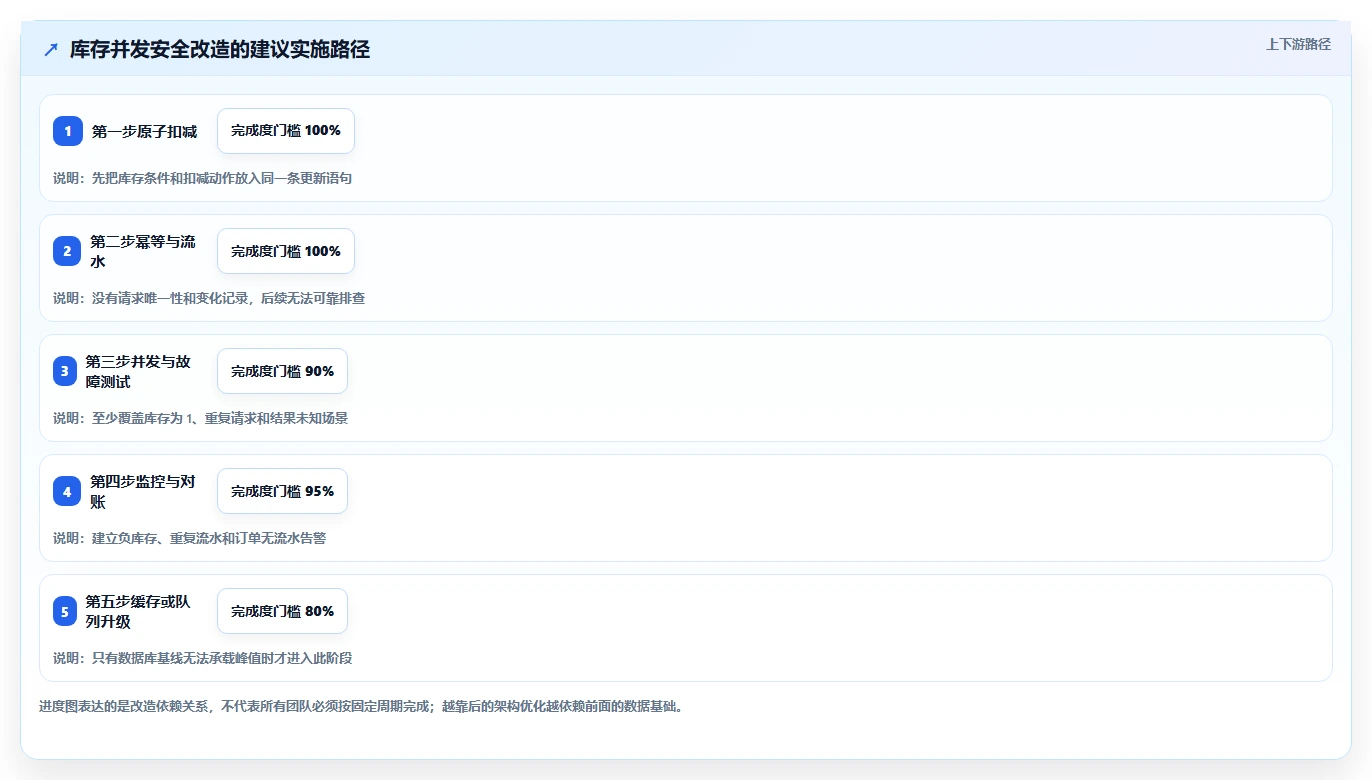This screenshot has height=780, width=1372.
Task: Click the 完成度门槛 90% badge
Action: click(282, 371)
